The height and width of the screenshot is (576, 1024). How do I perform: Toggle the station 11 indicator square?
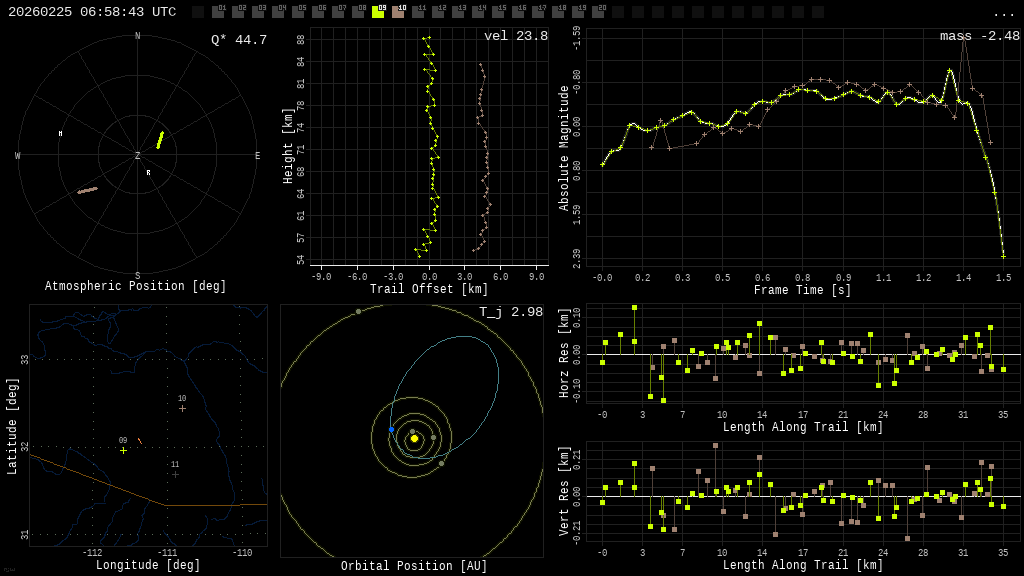(x=418, y=12)
